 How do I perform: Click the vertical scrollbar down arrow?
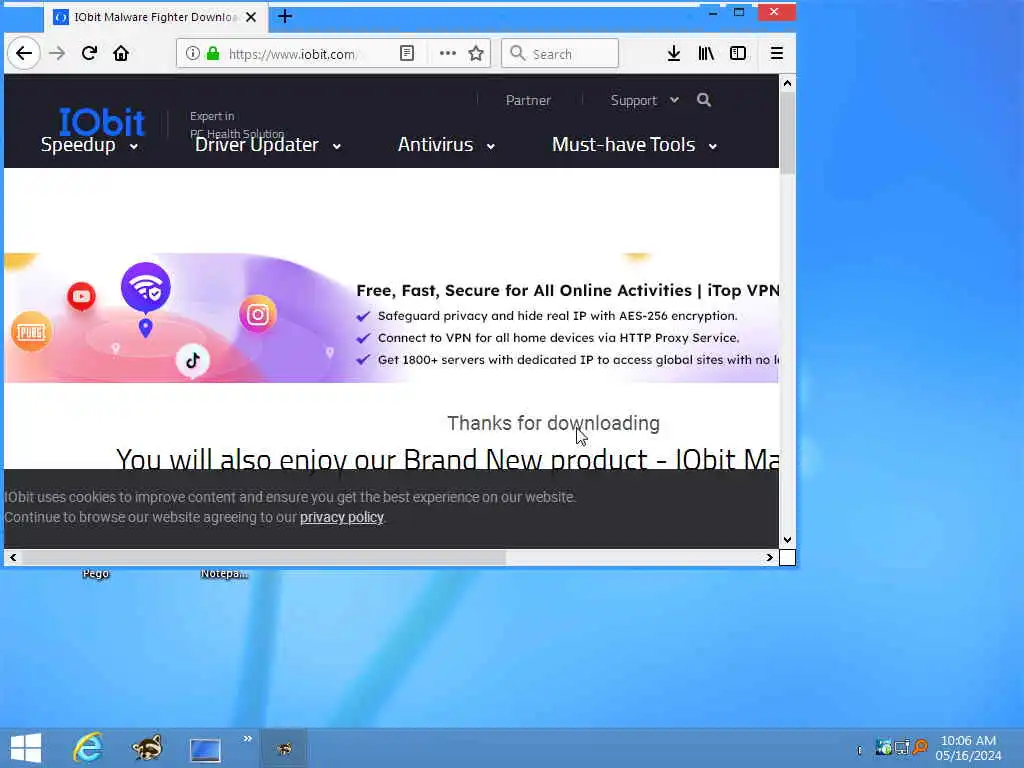point(788,540)
